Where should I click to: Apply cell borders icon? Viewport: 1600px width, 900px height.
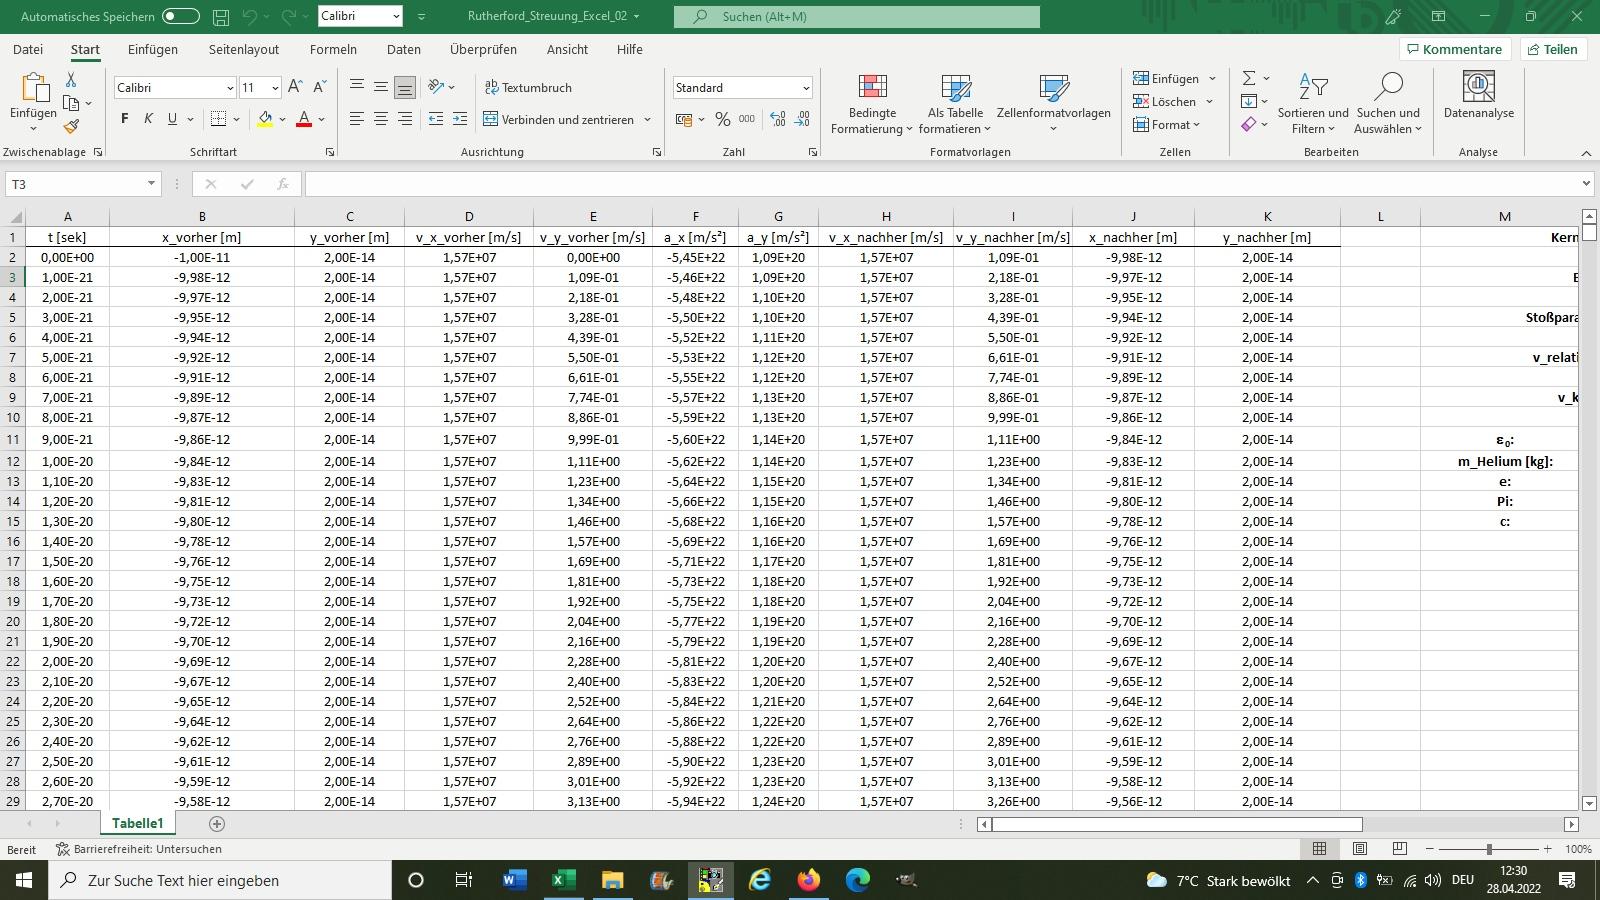[219, 119]
